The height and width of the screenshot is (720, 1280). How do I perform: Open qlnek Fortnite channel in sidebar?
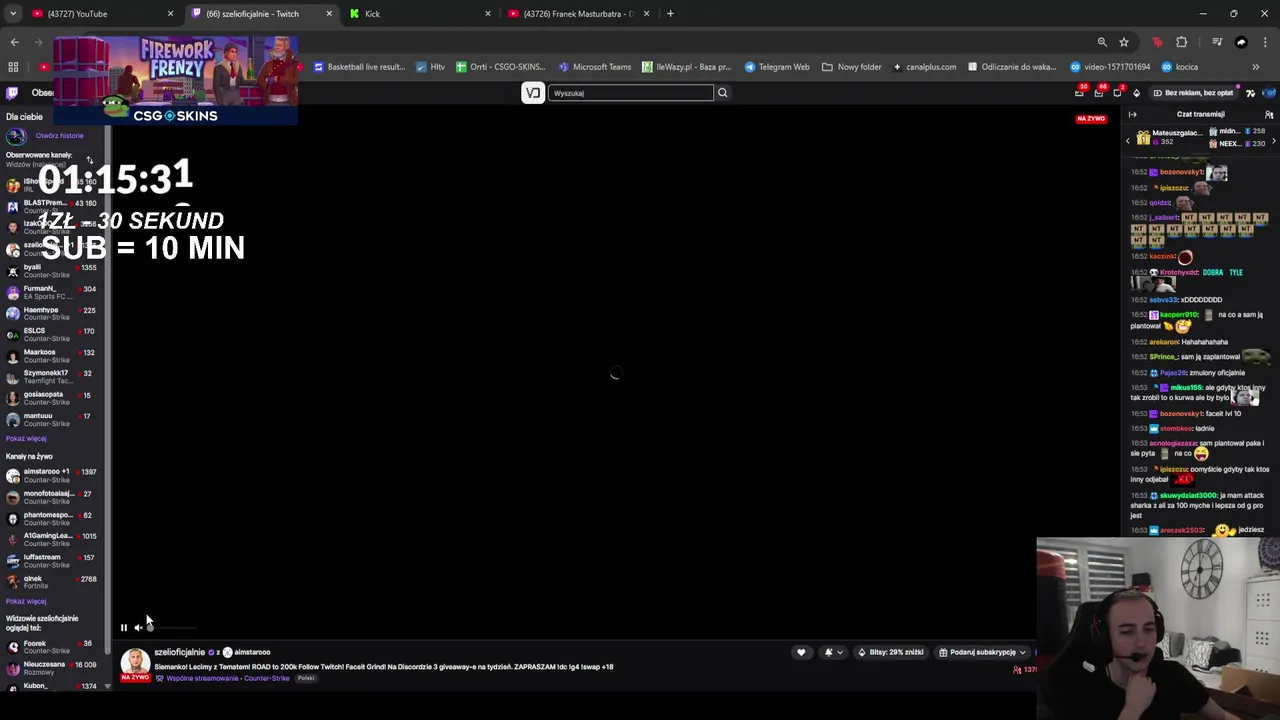tap(52, 582)
